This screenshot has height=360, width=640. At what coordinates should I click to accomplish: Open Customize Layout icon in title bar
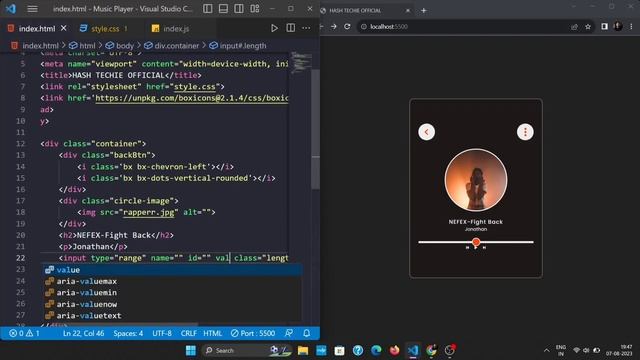tap(255, 9)
